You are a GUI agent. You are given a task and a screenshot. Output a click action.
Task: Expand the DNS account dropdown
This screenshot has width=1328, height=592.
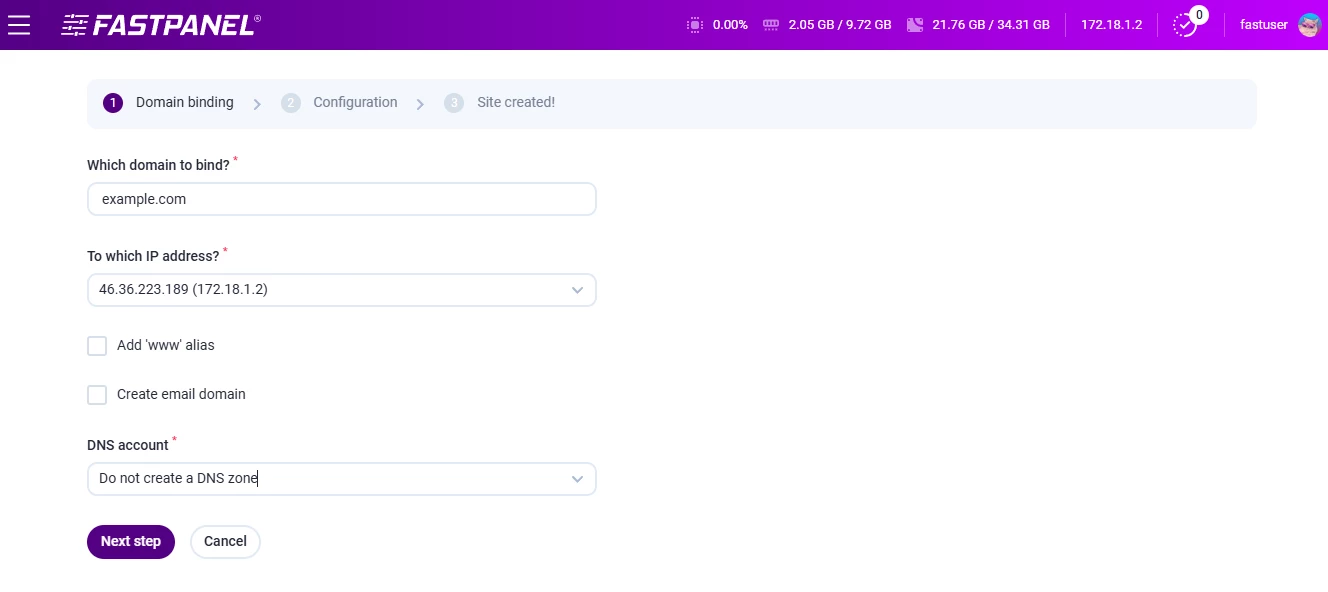point(342,478)
